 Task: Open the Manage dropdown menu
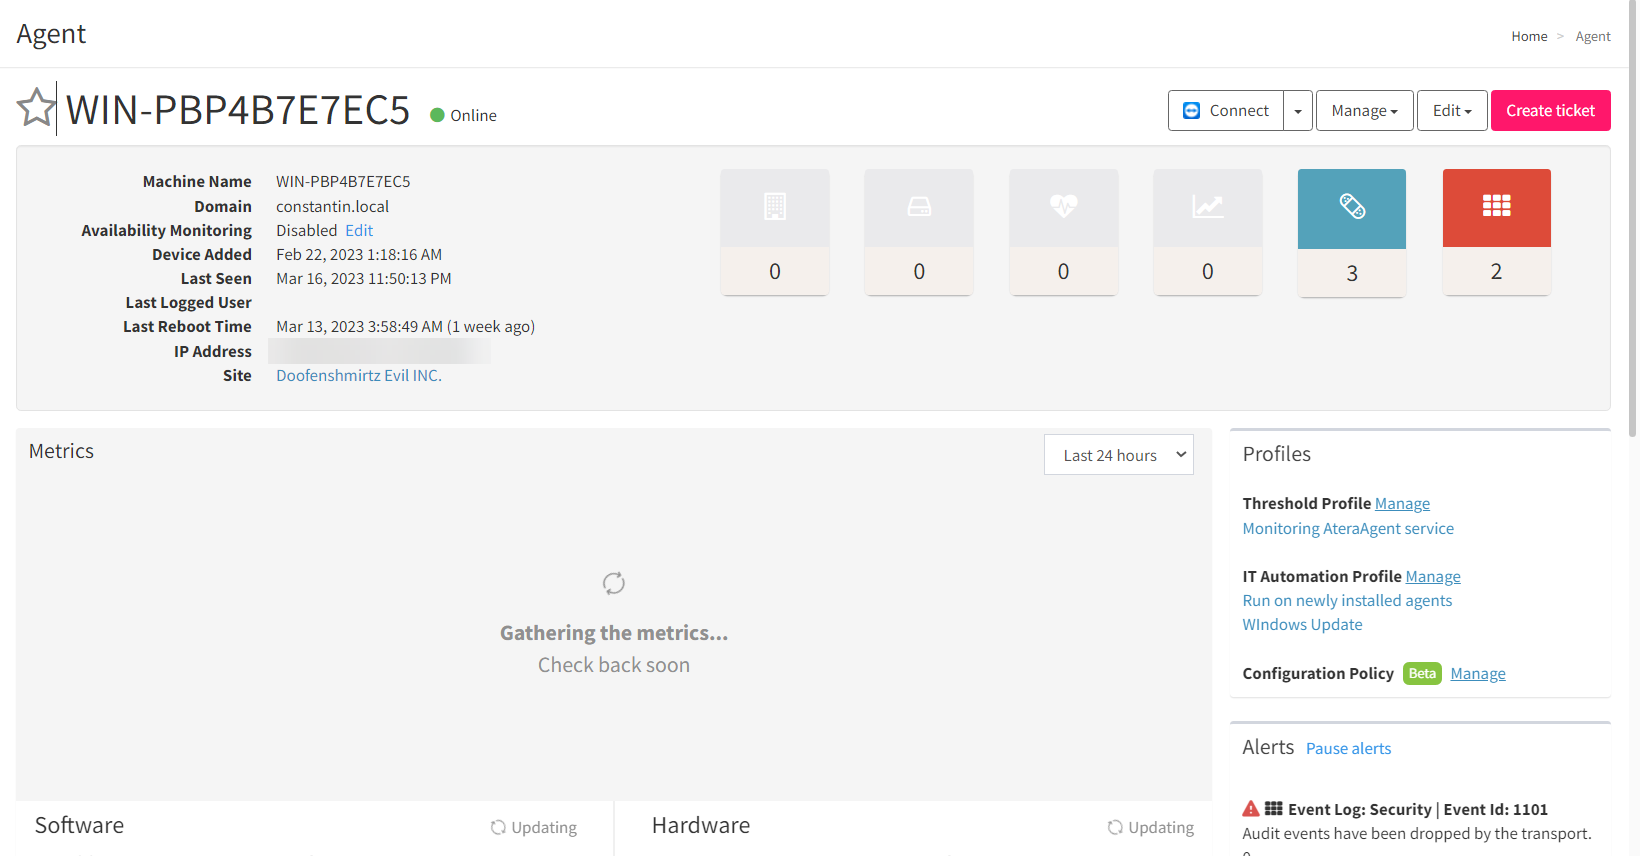tap(1364, 111)
